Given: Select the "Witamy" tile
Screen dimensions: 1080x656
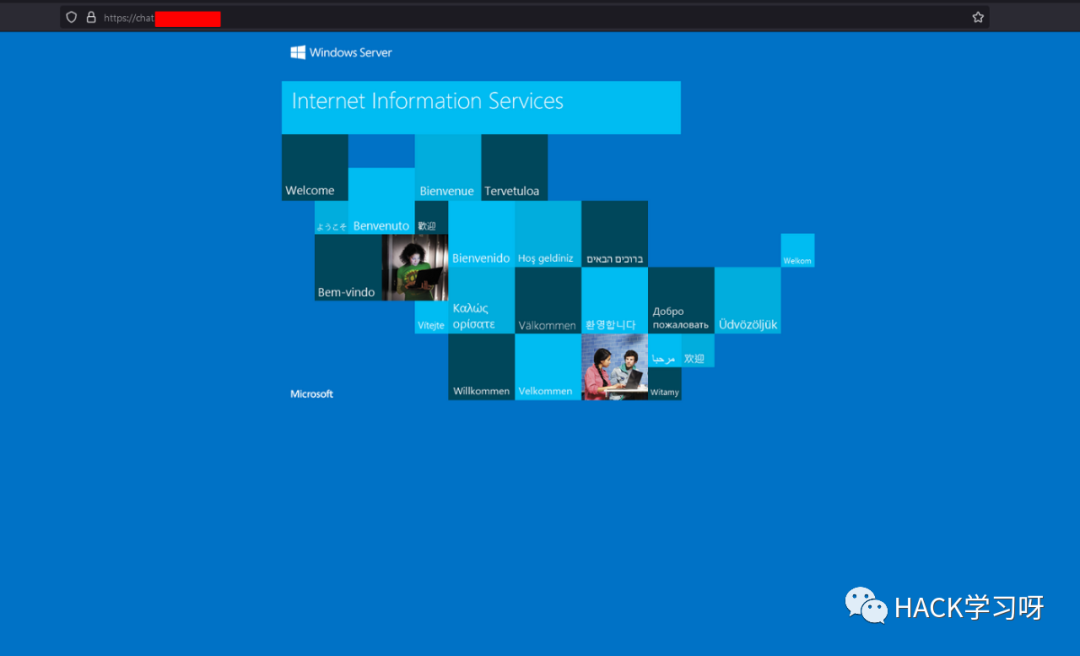Looking at the screenshot, I should pyautogui.click(x=665, y=384).
